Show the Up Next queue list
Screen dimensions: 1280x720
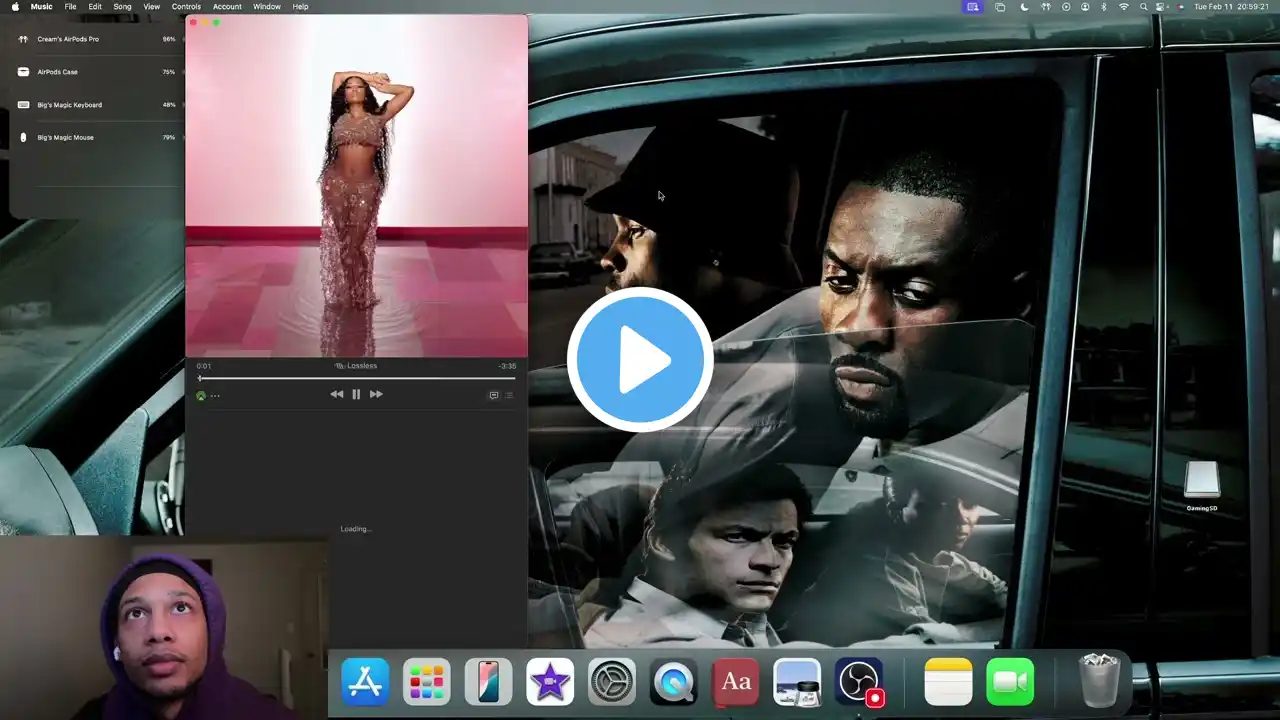tap(509, 395)
